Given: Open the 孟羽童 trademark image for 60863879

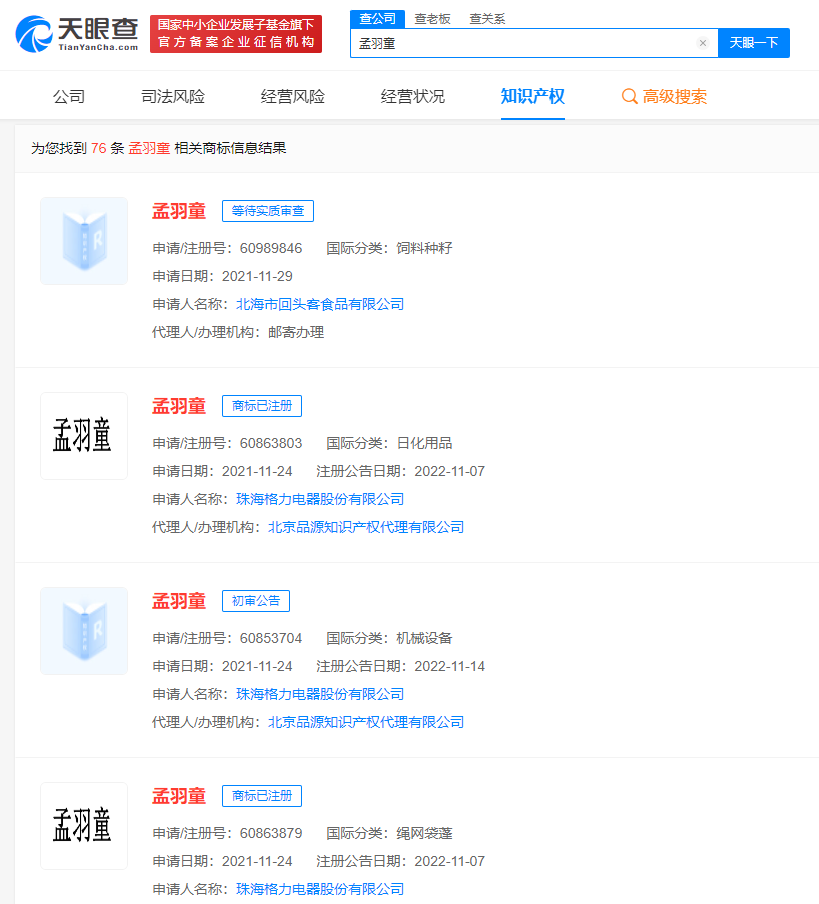Looking at the screenshot, I should click(84, 826).
